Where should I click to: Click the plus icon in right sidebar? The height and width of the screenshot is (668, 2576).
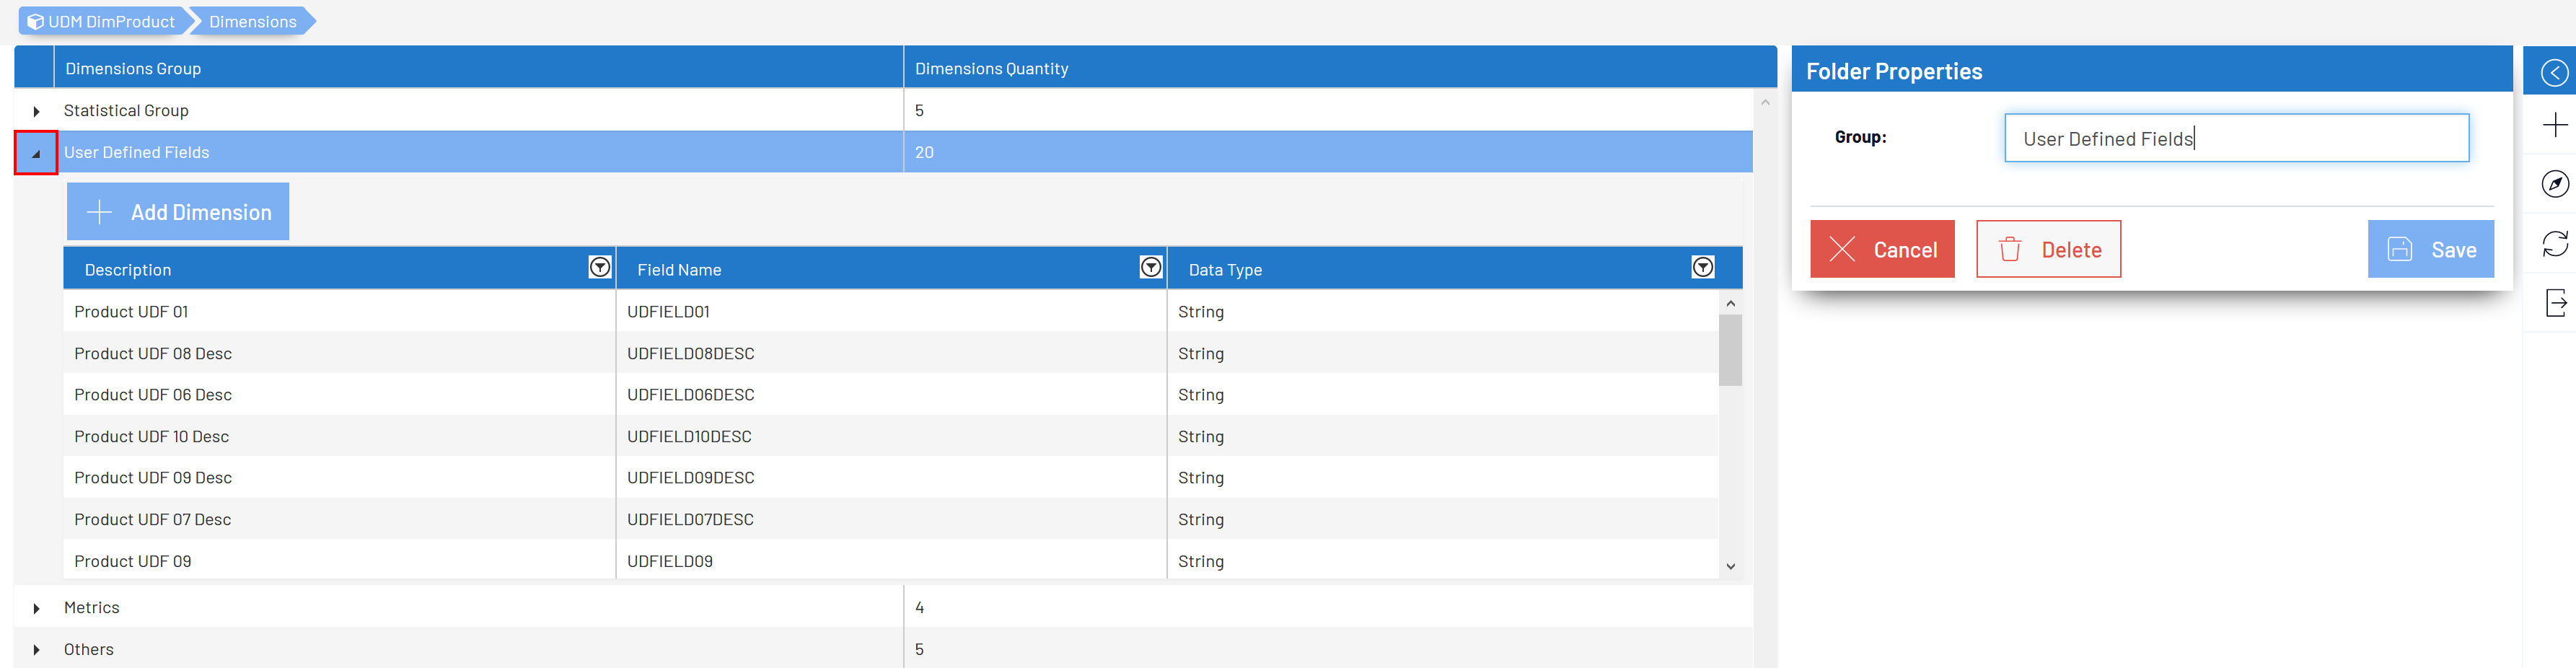point(2554,125)
